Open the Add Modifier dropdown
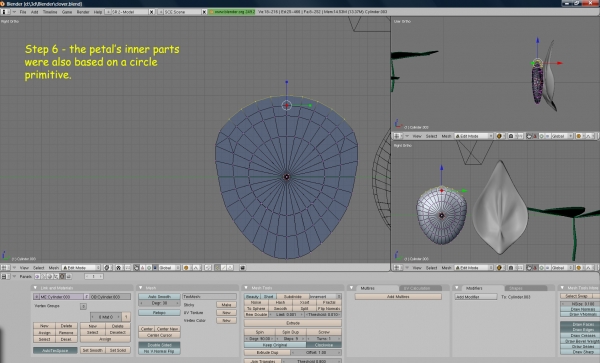 [x=476, y=296]
